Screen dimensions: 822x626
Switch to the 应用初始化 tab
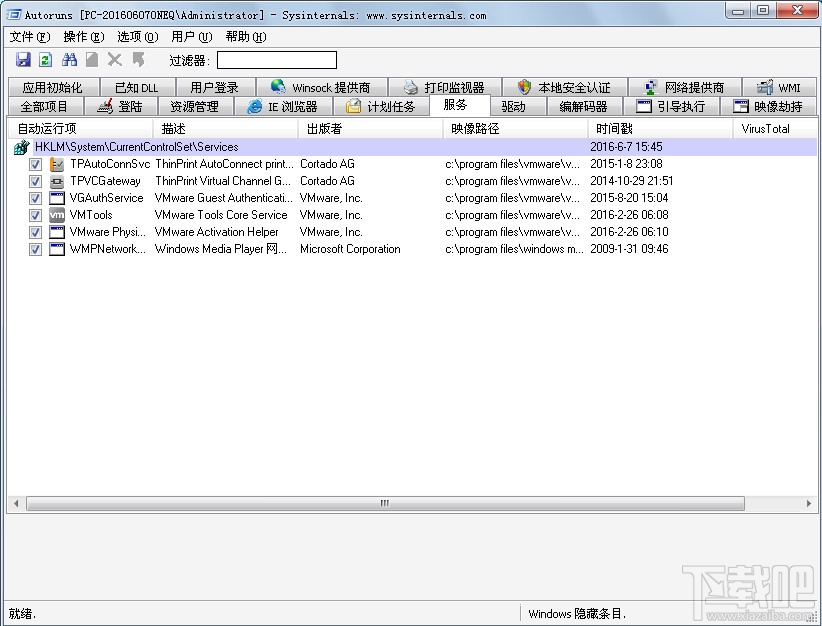point(53,87)
